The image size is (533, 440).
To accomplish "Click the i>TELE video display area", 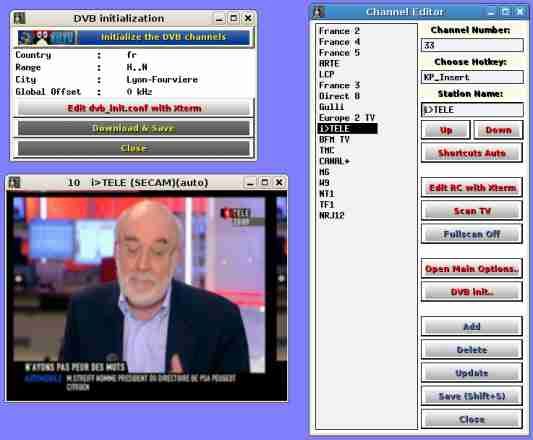I will point(147,296).
